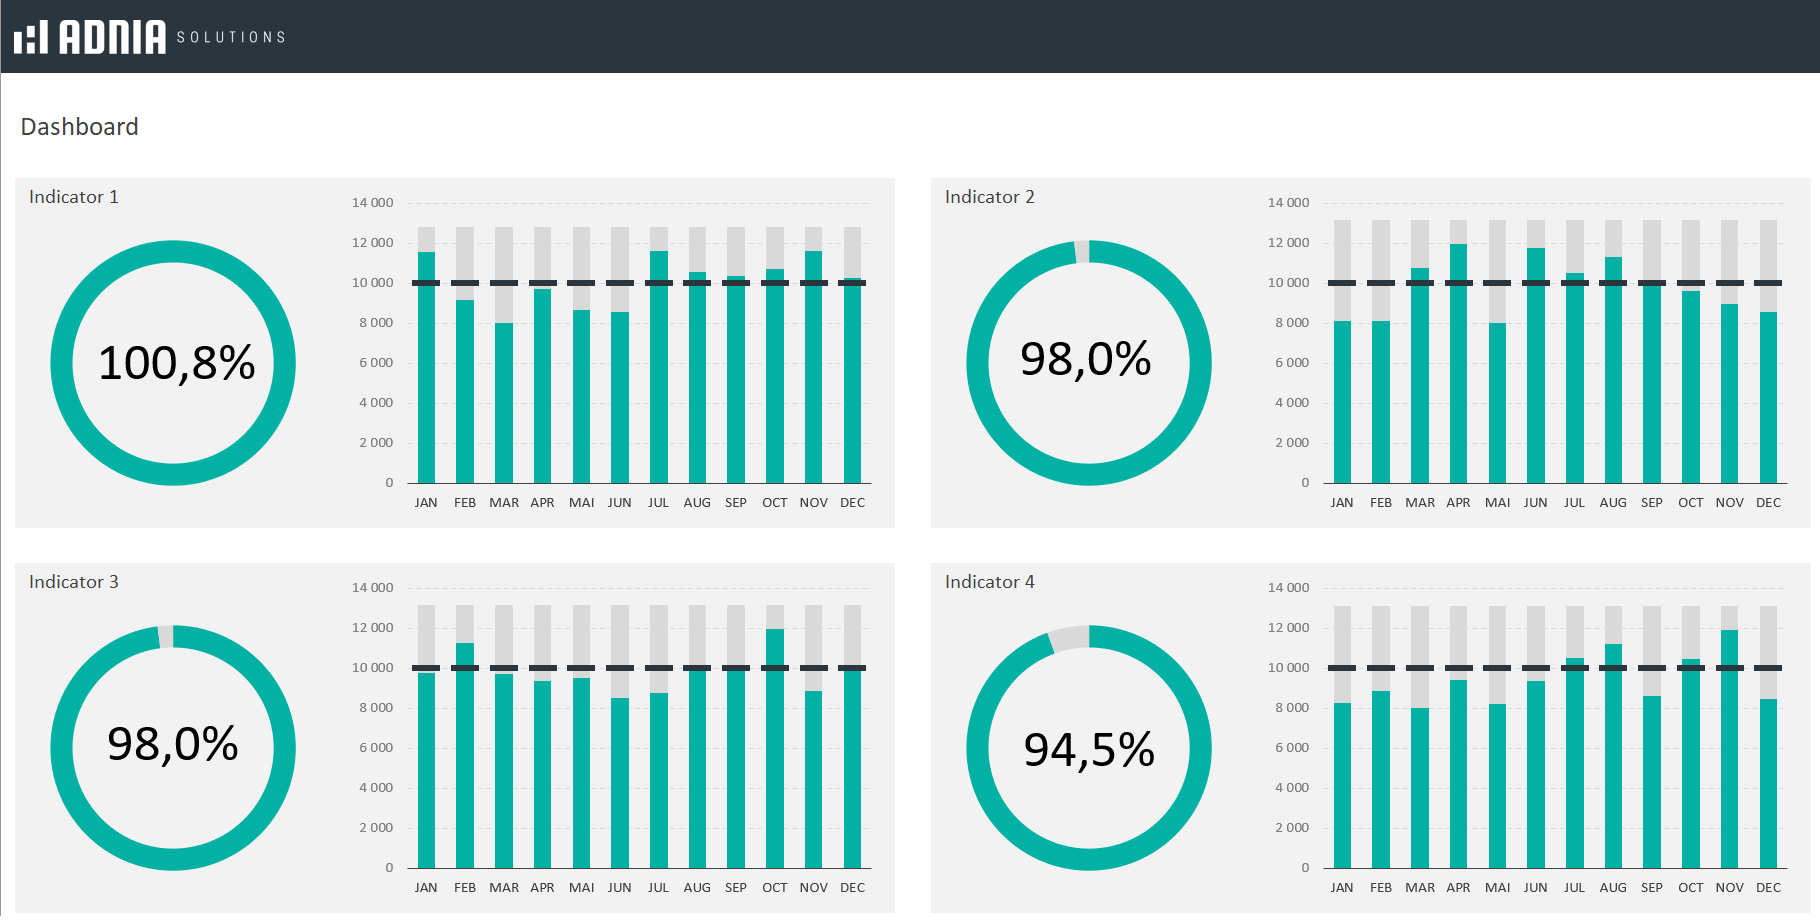Click the Indicator 2 donut percentage 98,0%
The image size is (1820, 922).
pos(1085,359)
